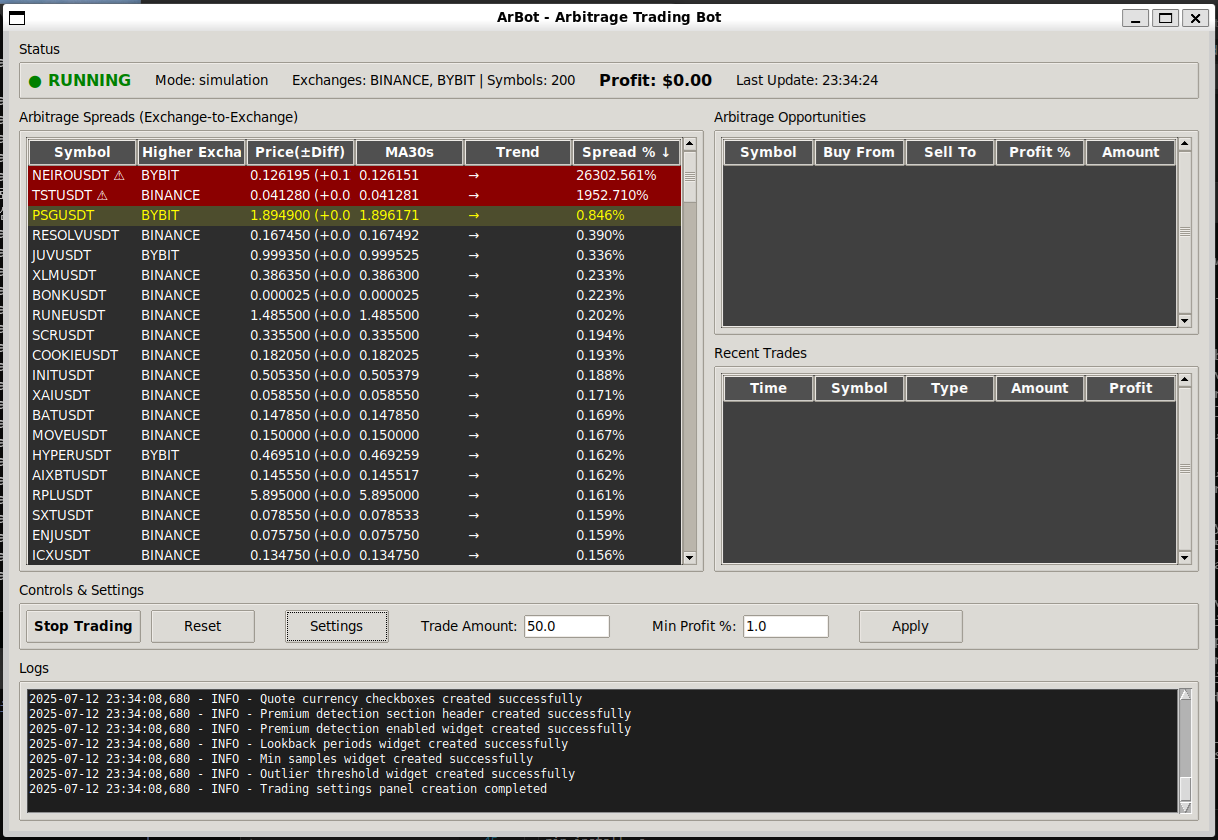
Task: Click the Recent Trades scrollbar down arrow
Action: [1185, 557]
